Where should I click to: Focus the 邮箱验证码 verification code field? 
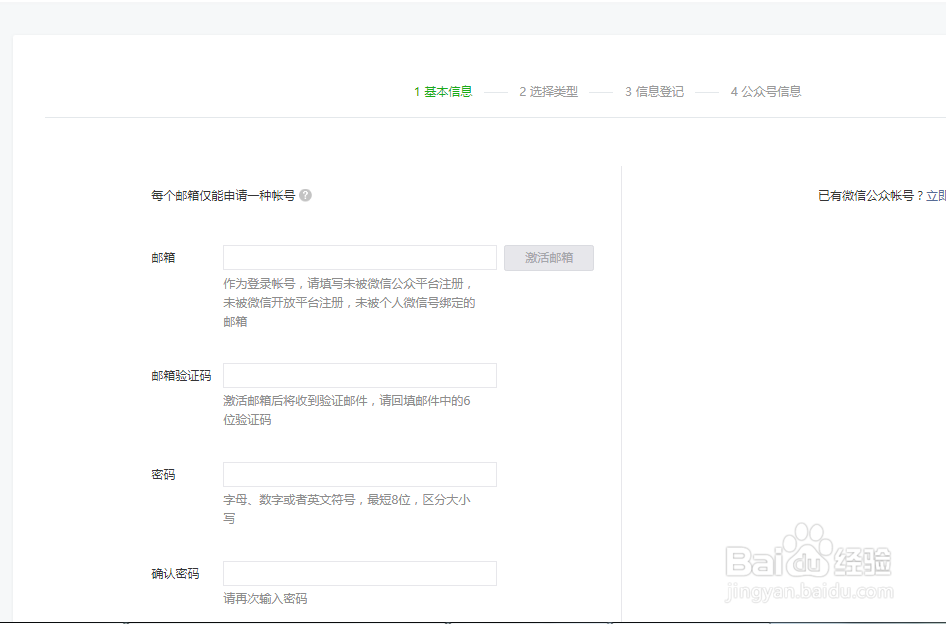[x=360, y=375]
